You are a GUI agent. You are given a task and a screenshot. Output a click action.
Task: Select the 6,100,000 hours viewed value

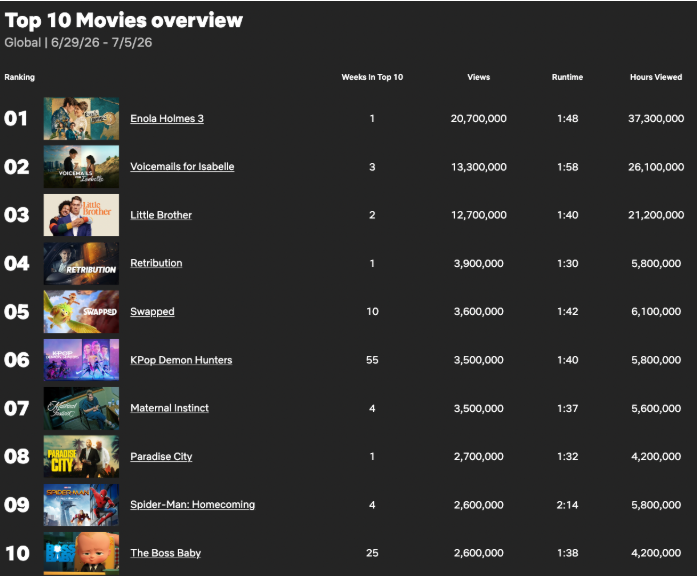pyautogui.click(x=656, y=312)
